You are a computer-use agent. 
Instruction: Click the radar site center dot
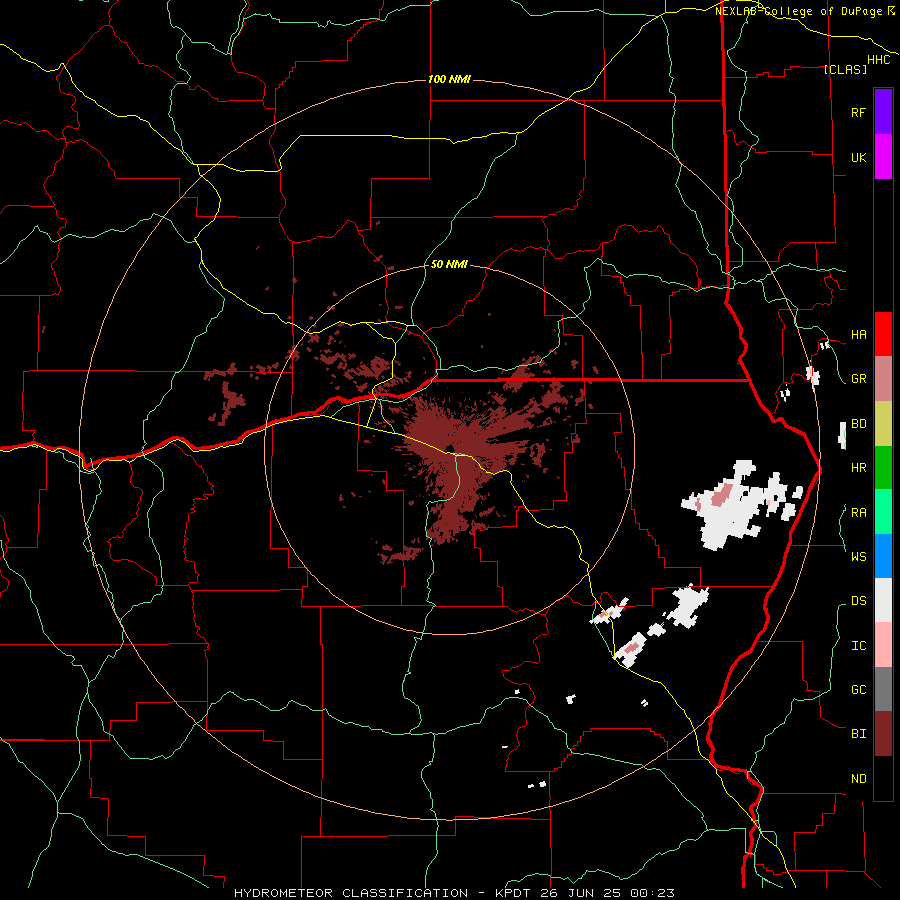[449, 449]
